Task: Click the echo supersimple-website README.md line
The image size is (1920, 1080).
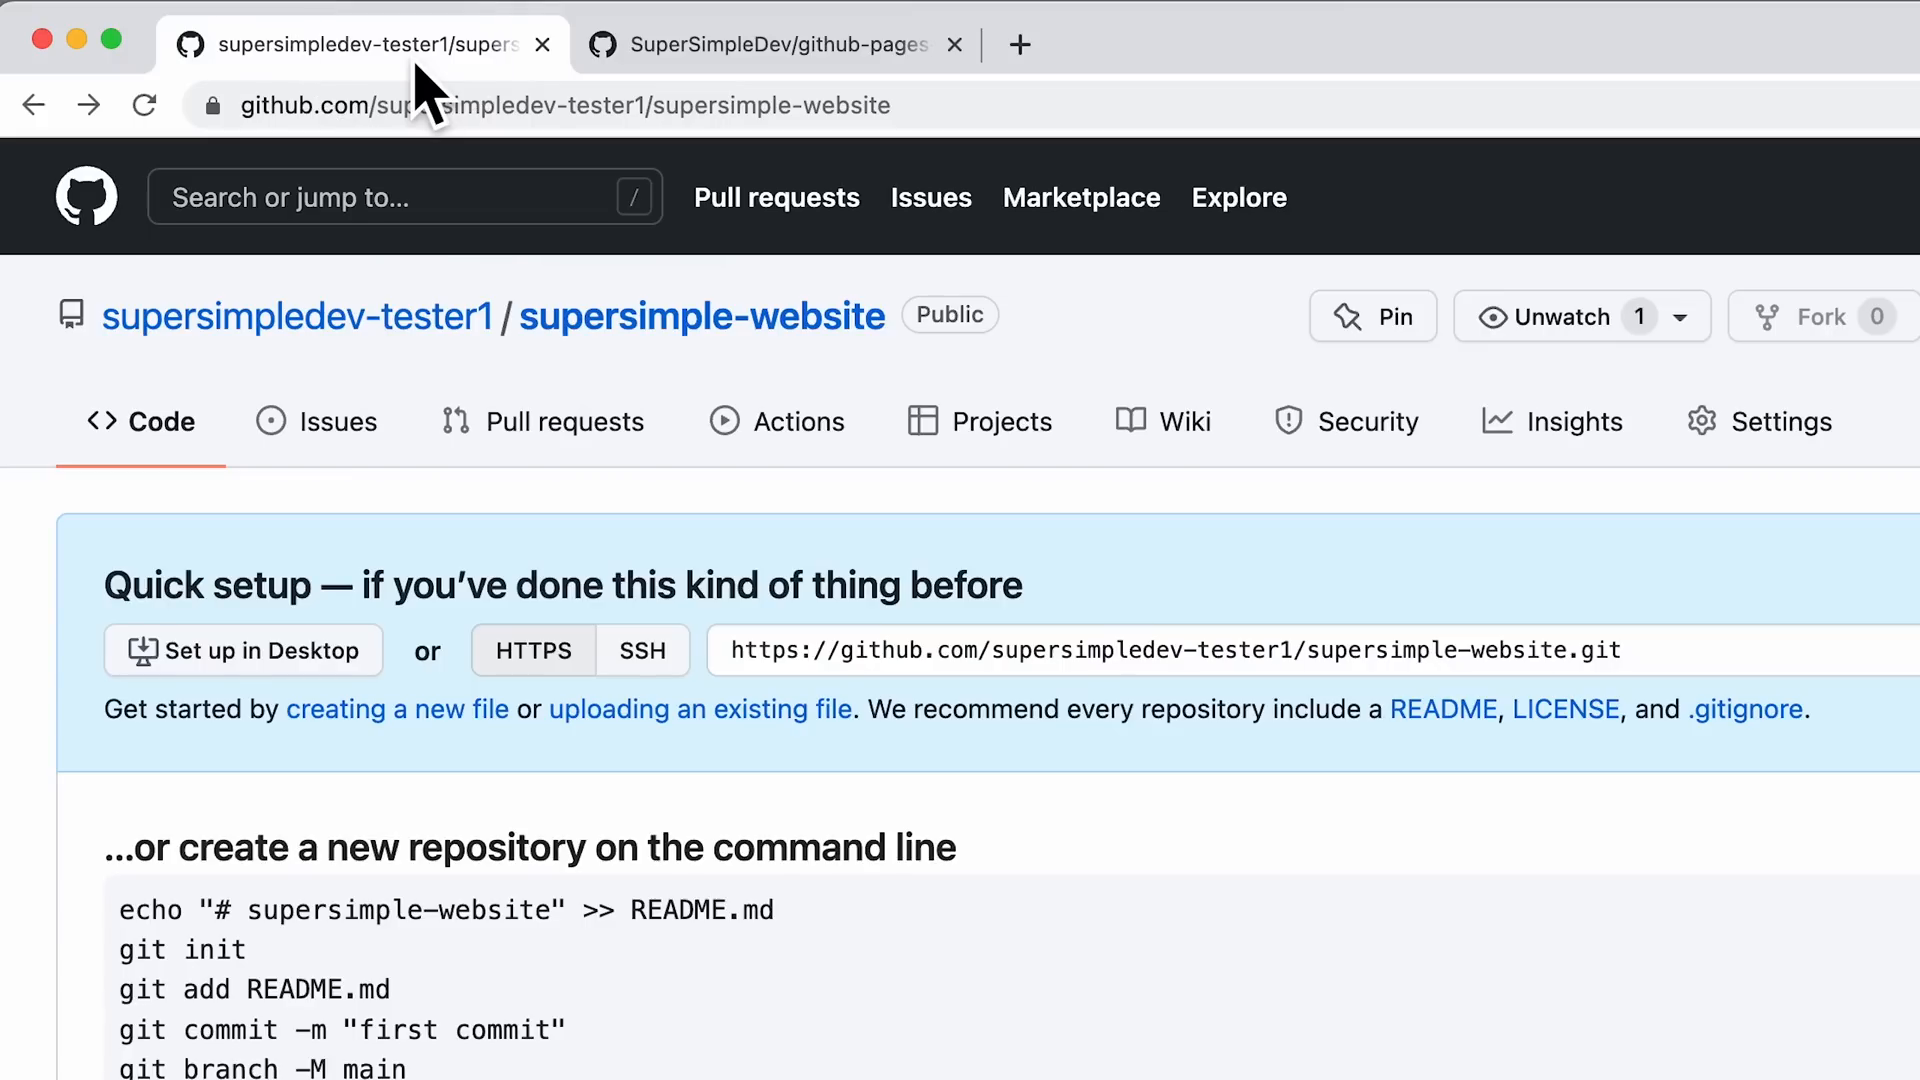Action: [446, 910]
